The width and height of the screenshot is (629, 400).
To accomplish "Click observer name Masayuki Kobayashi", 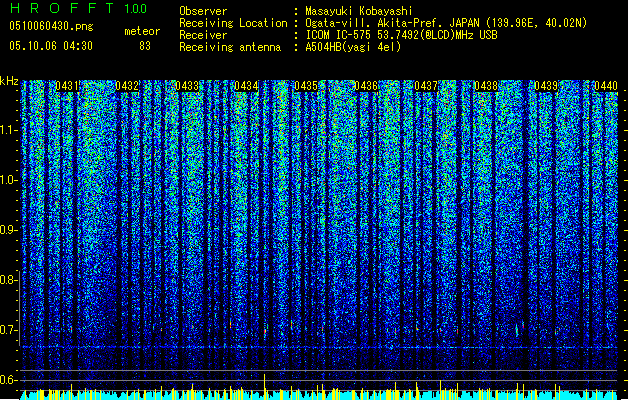I will (x=359, y=11).
